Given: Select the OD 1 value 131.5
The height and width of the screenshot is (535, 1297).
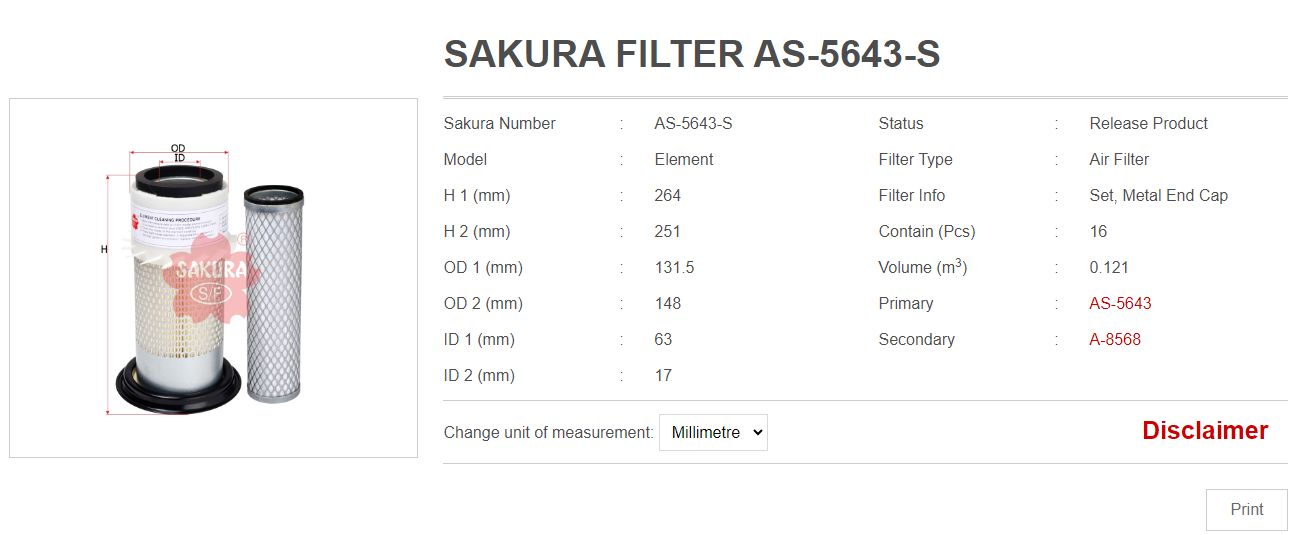Looking at the screenshot, I should (674, 267).
